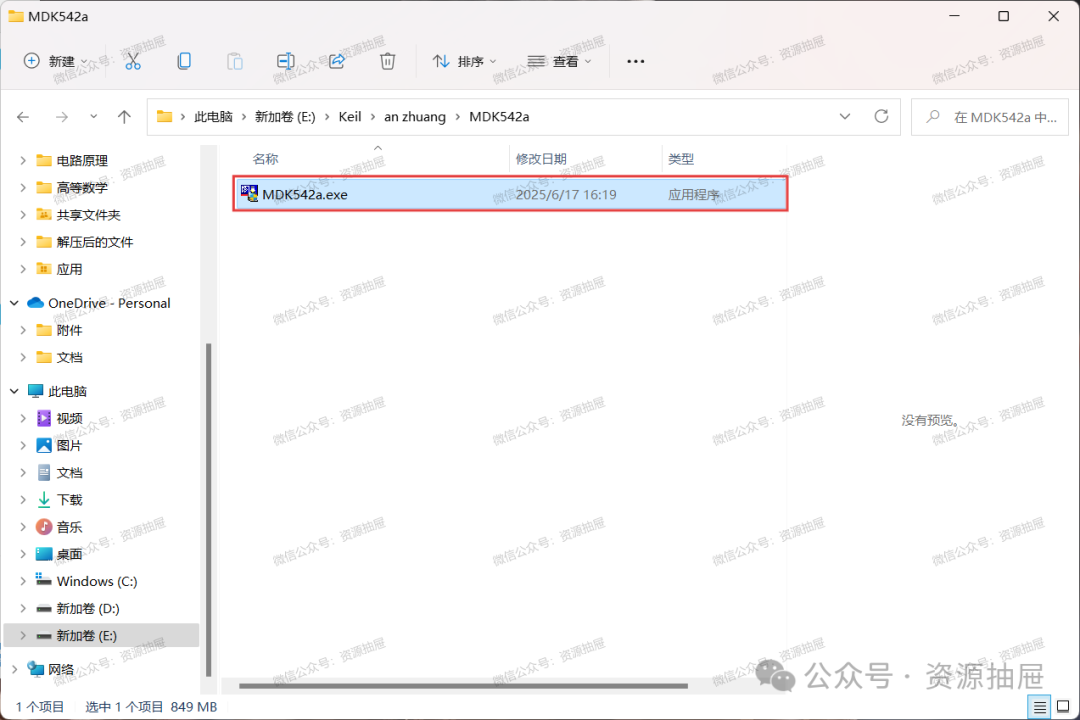
Task: Click the navigation pane vertical scrollbar
Action: point(209,510)
